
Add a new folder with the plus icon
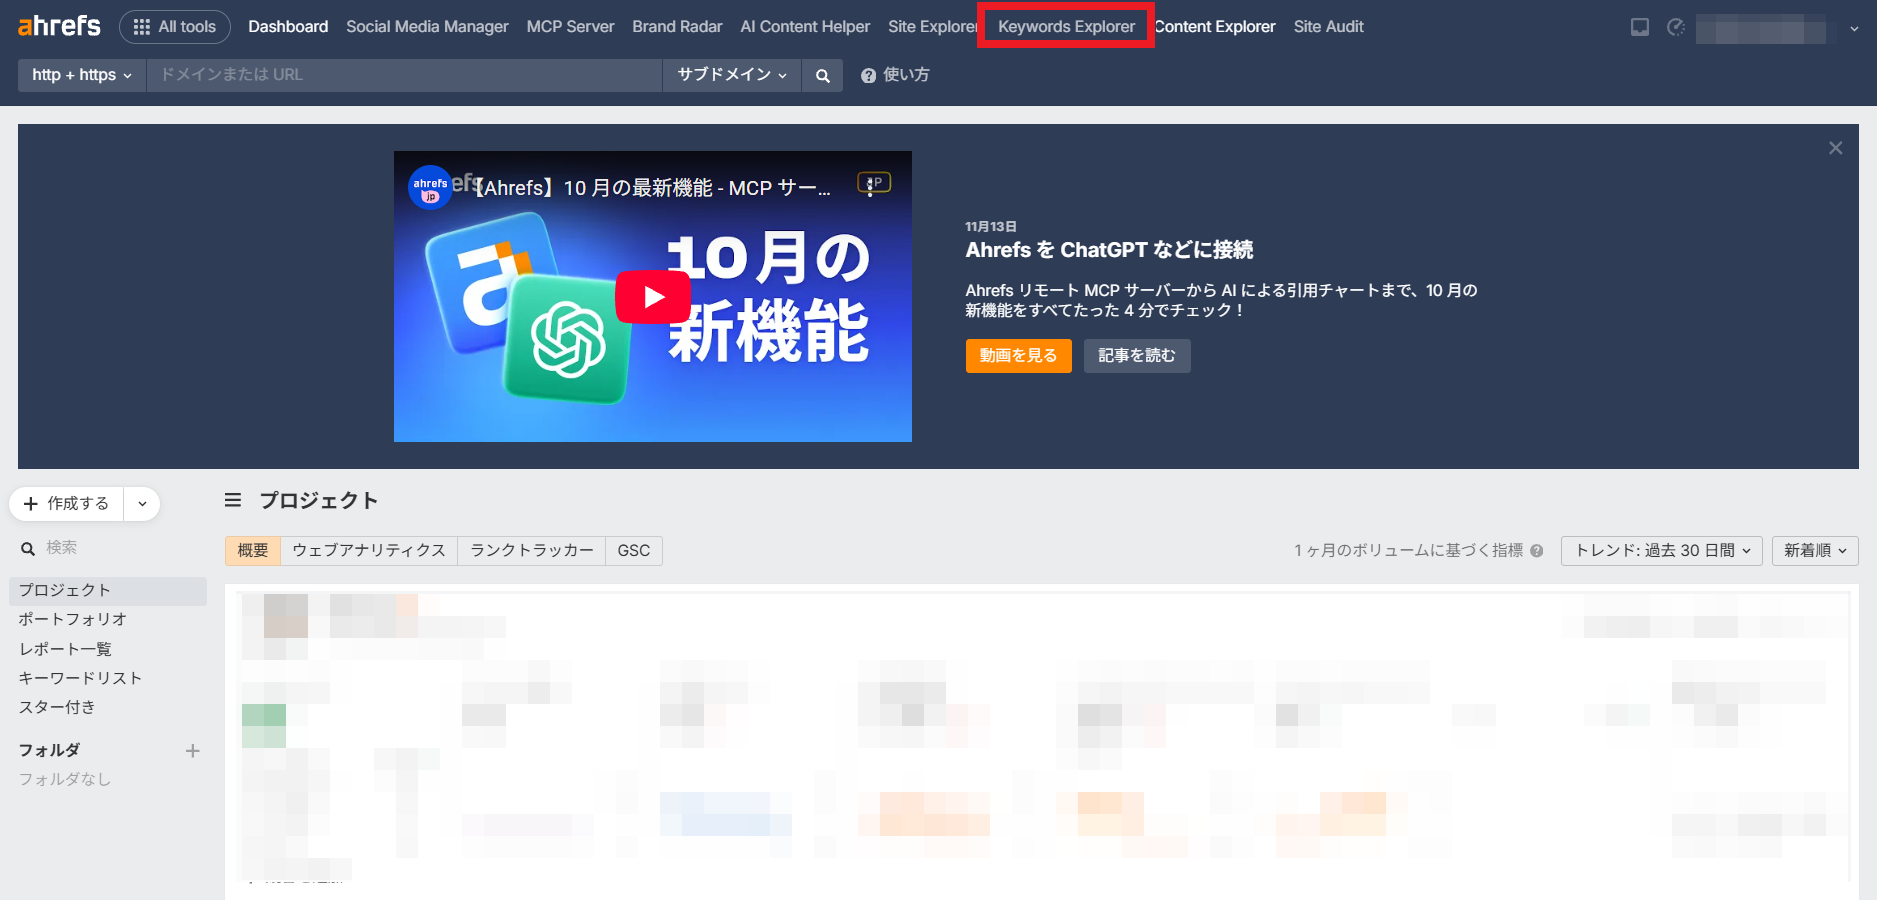click(193, 751)
